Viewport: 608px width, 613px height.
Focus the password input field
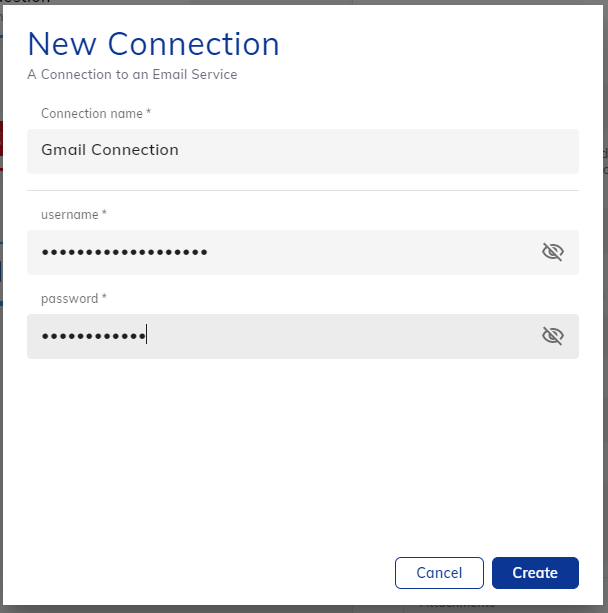click(x=303, y=336)
